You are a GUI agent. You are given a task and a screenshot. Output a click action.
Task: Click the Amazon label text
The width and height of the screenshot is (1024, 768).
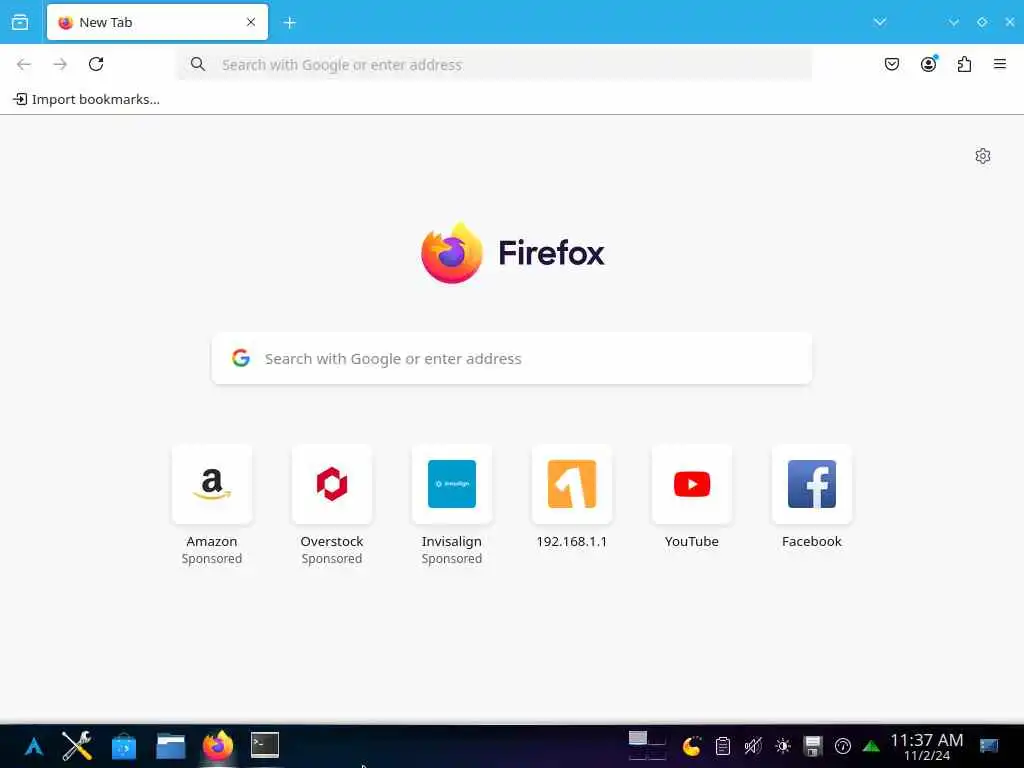tap(212, 541)
